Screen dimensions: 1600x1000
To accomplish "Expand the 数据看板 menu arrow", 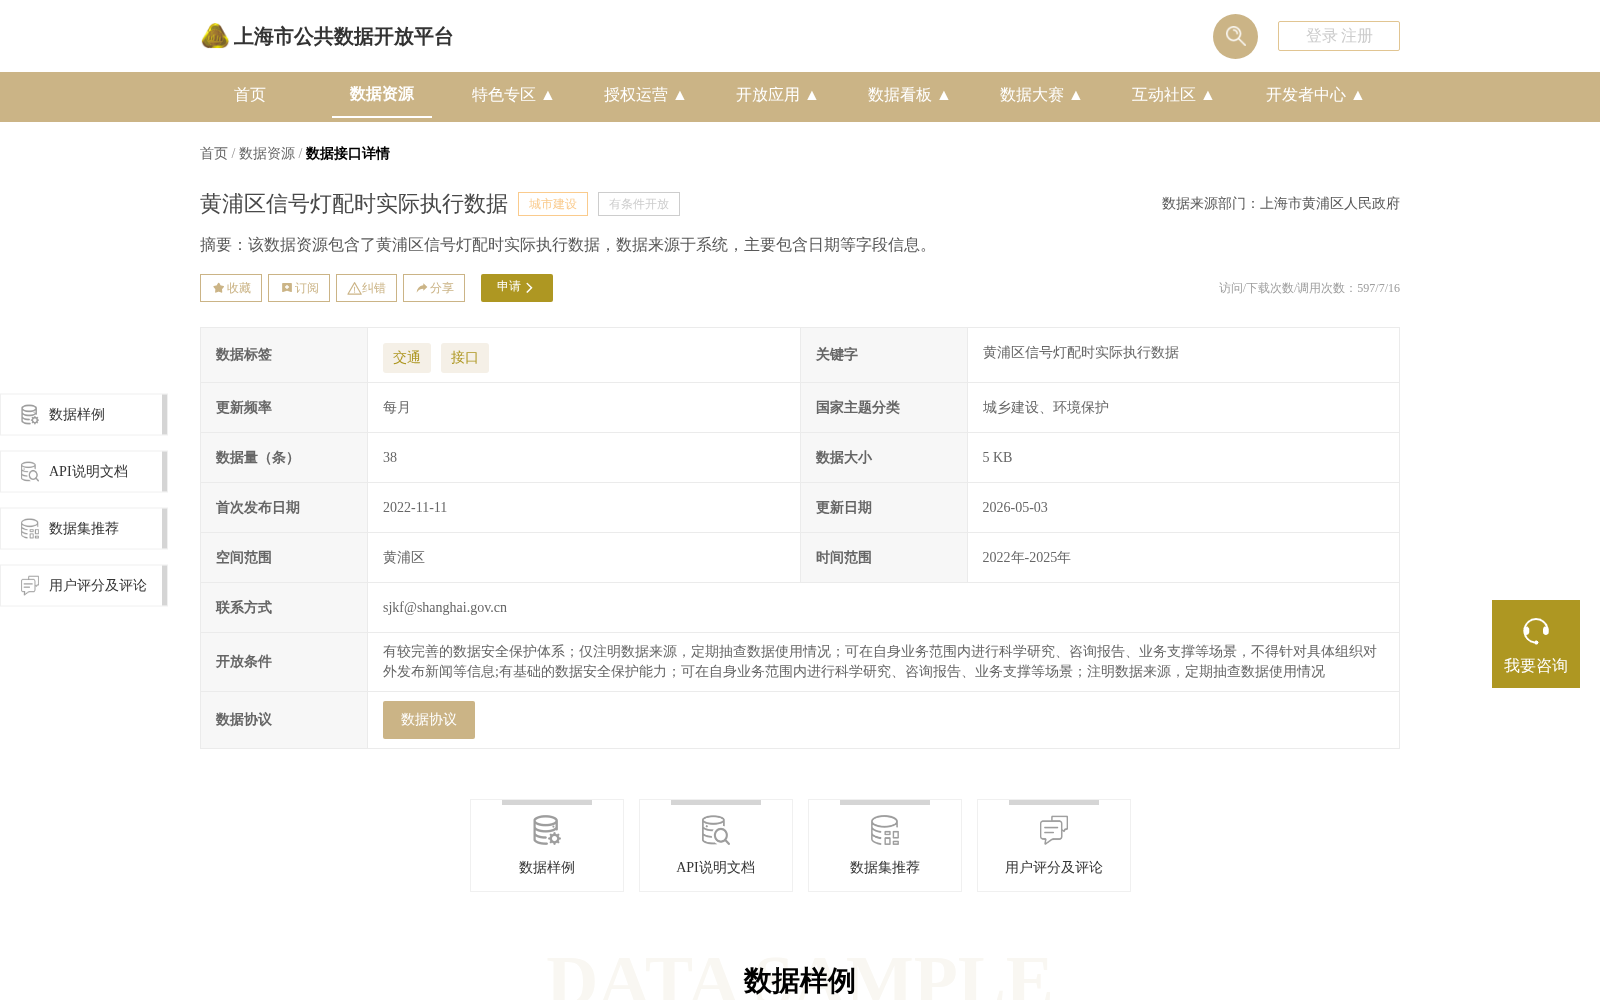I will [944, 95].
